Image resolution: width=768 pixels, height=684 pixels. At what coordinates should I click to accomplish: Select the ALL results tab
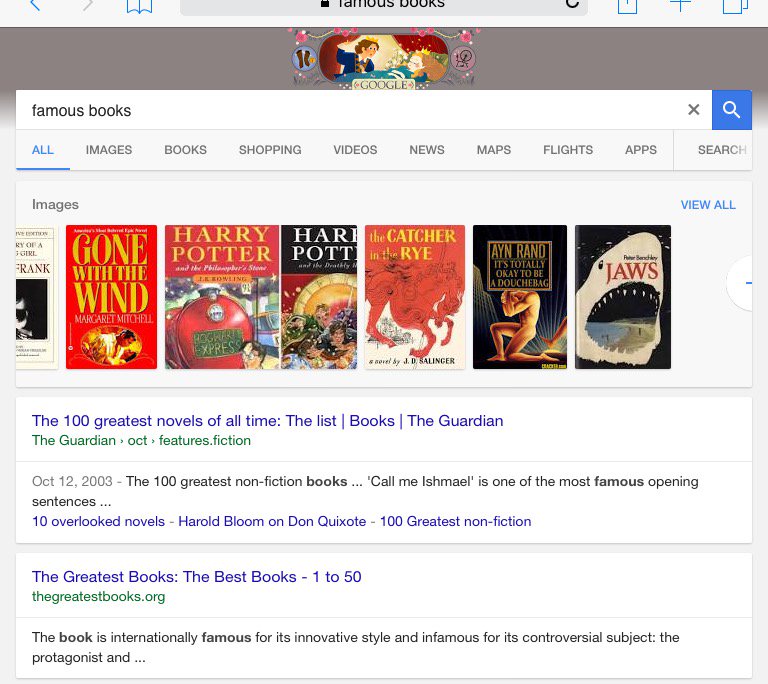click(x=43, y=150)
